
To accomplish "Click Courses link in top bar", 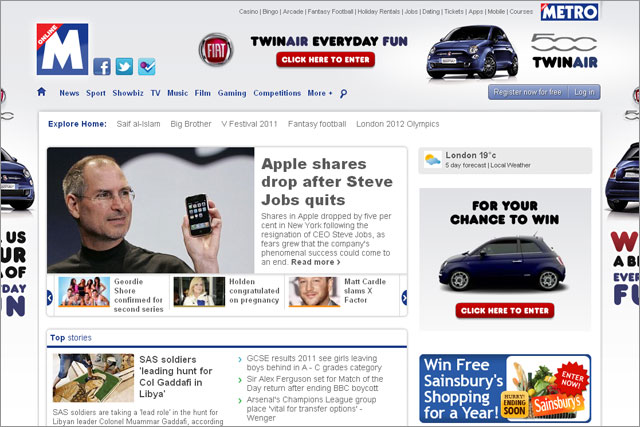I will pyautogui.click(x=521, y=11).
